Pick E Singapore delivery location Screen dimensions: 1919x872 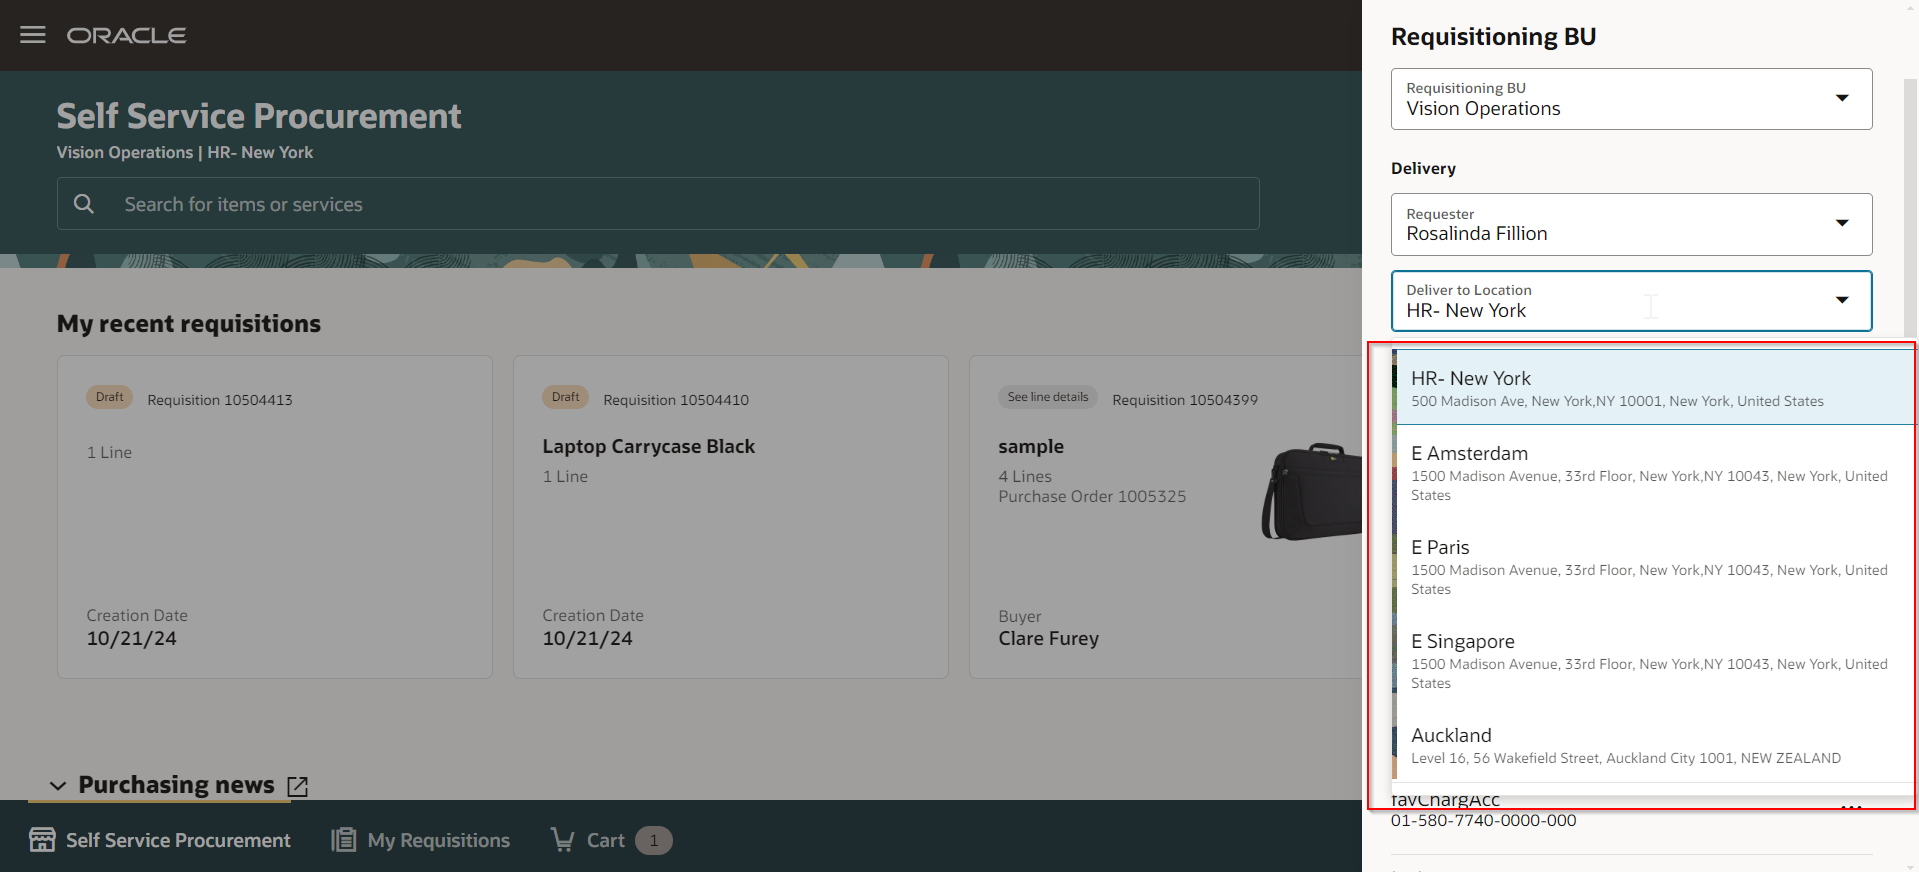(x=1654, y=660)
